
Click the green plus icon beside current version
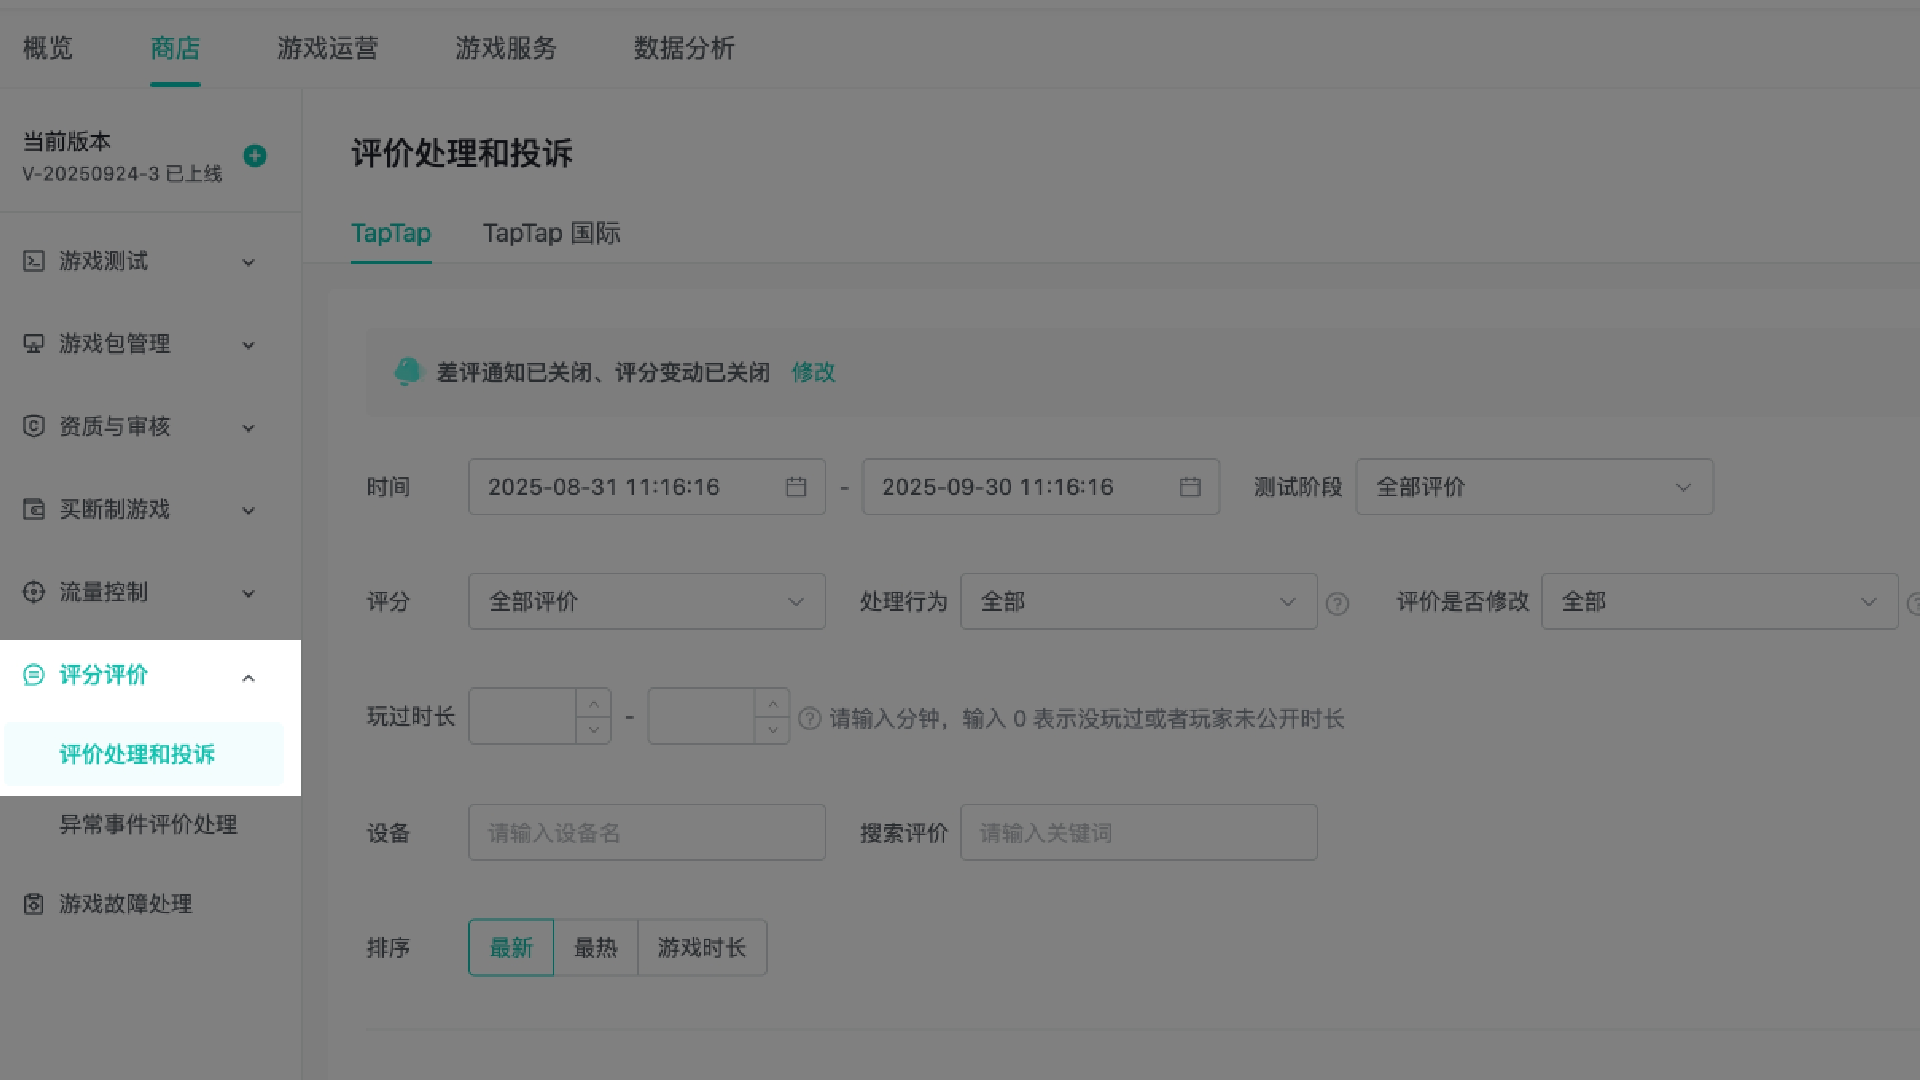coord(255,156)
